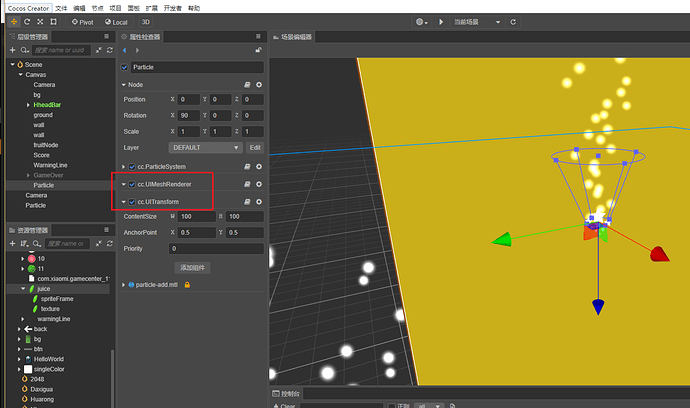Select the fruitNode node
690x408 pixels.
click(x=46, y=145)
